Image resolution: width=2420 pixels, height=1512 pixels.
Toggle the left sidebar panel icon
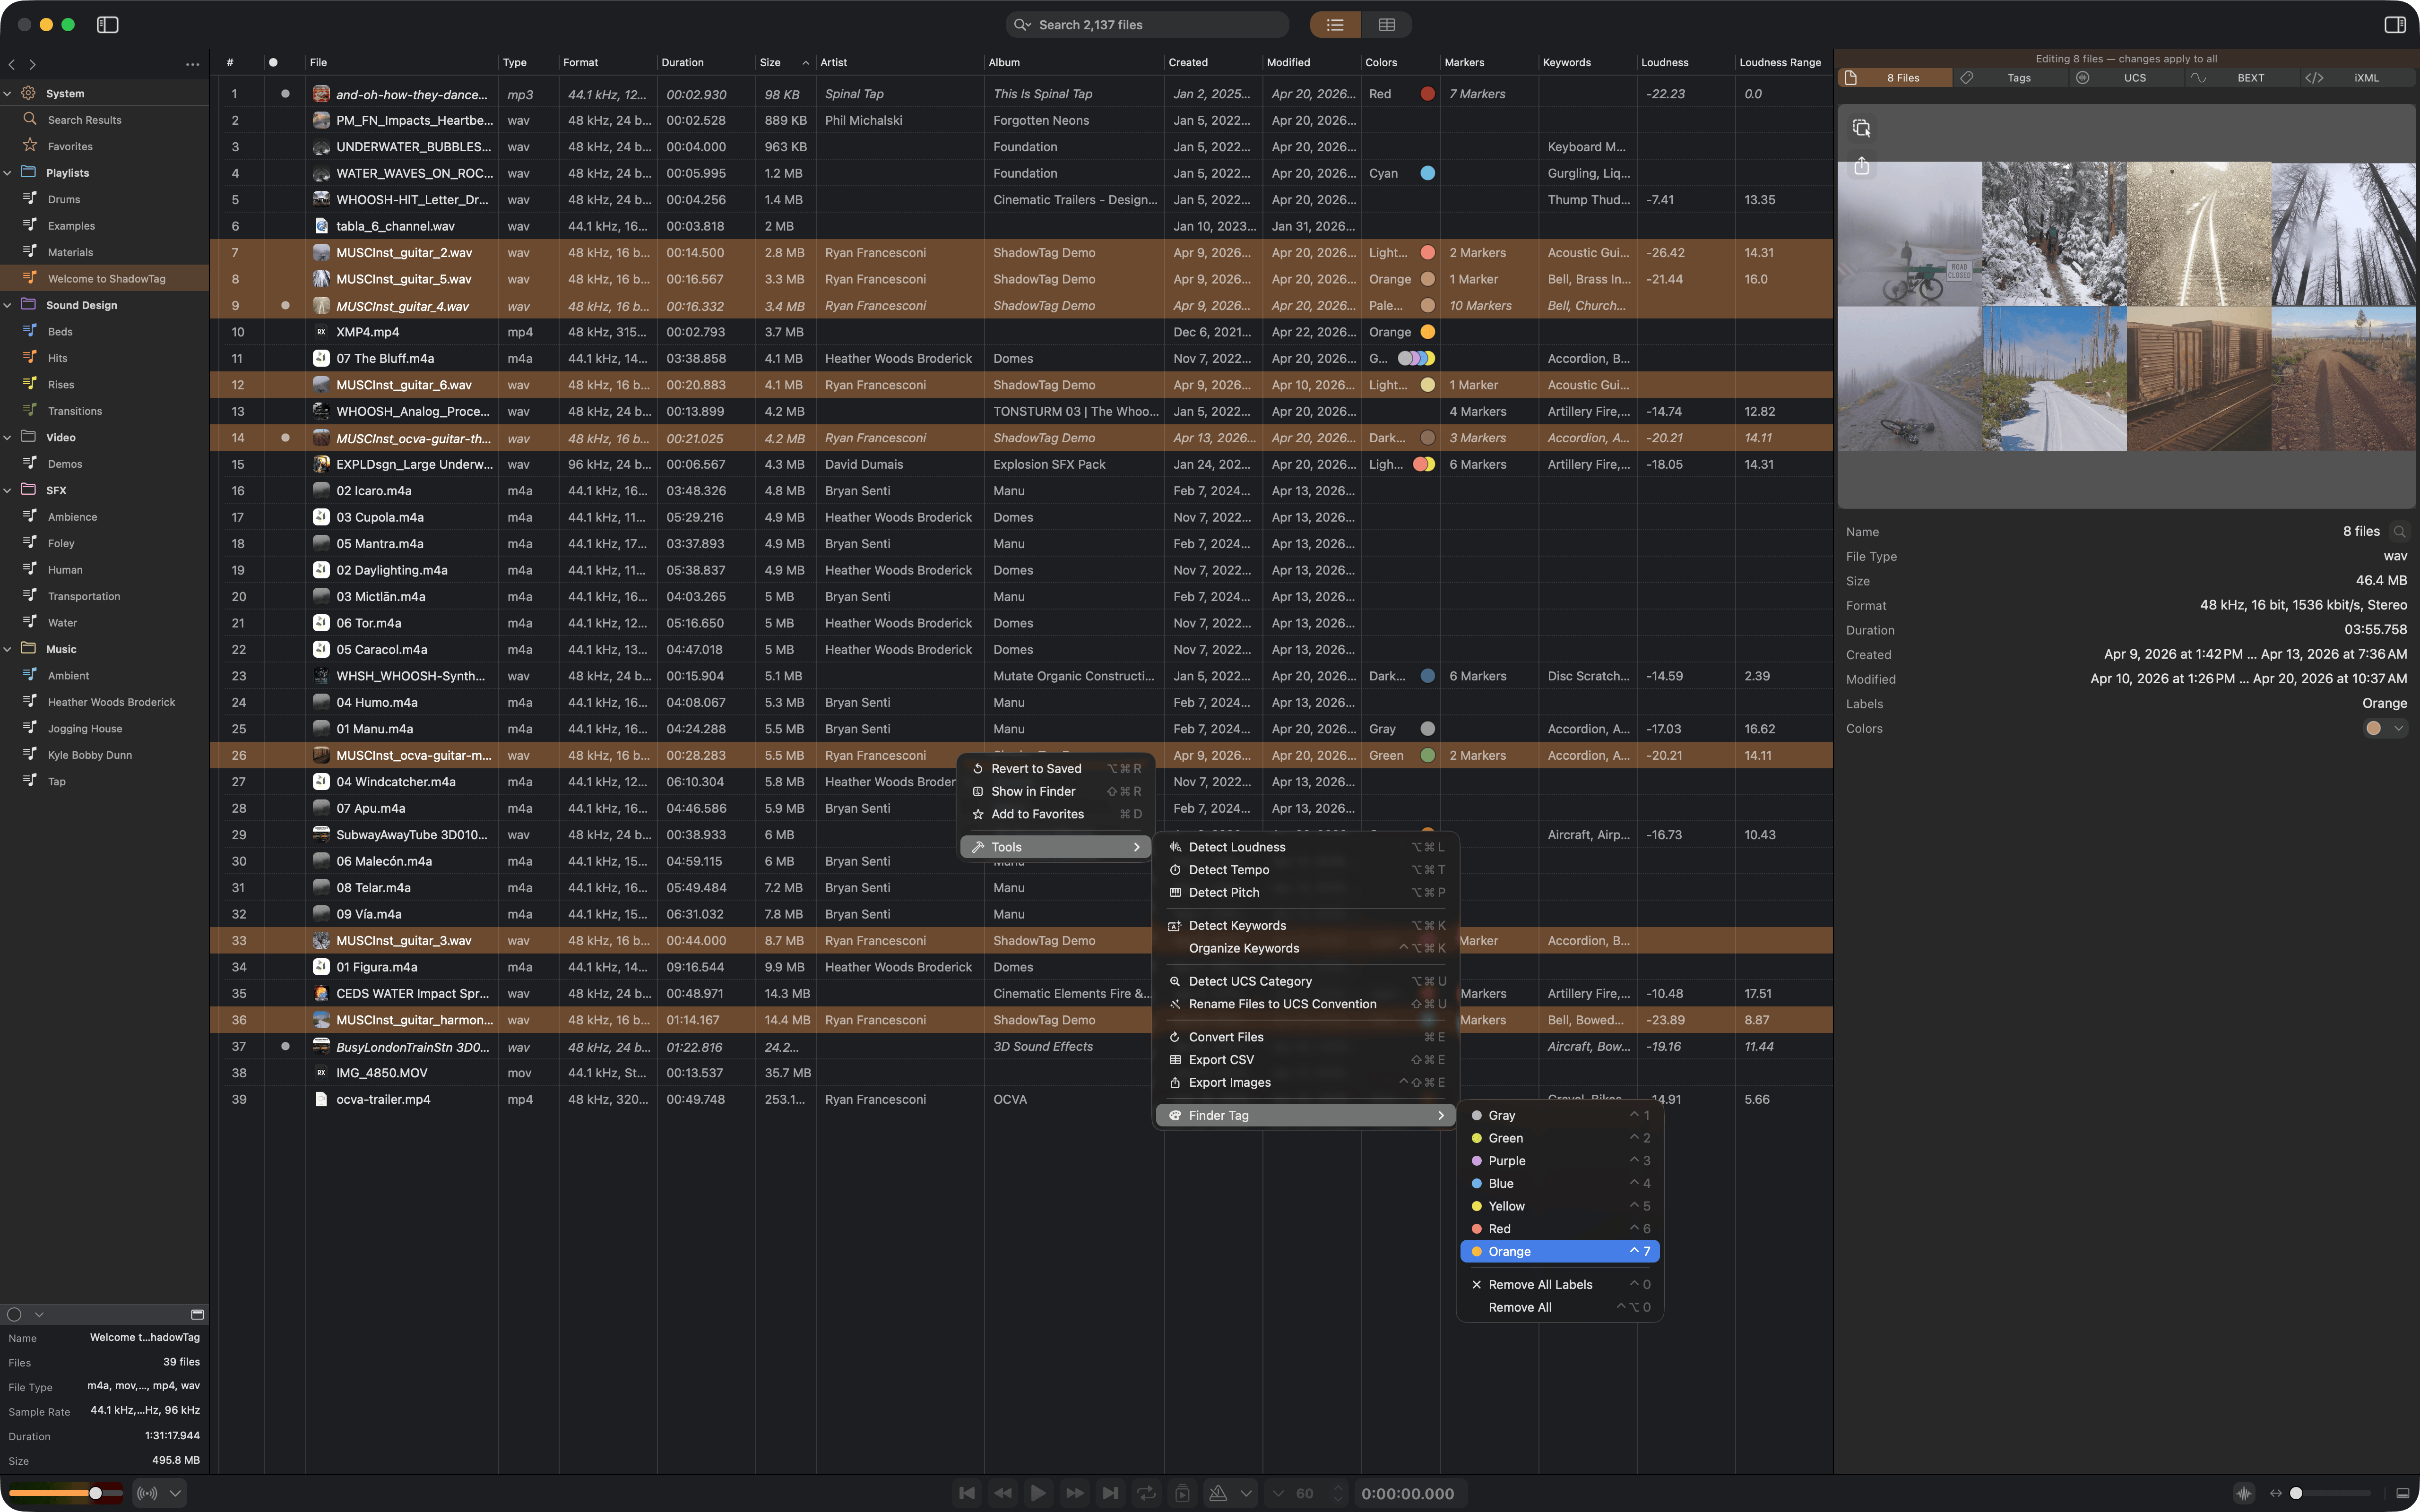(x=107, y=25)
